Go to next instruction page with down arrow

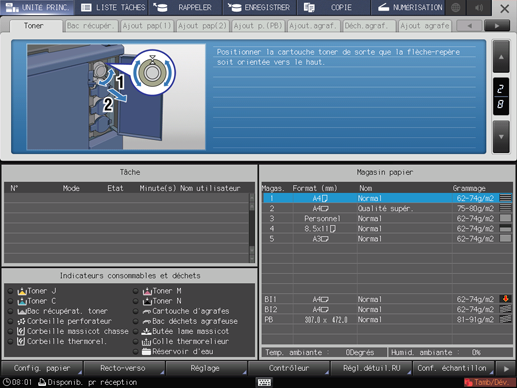[x=501, y=137]
